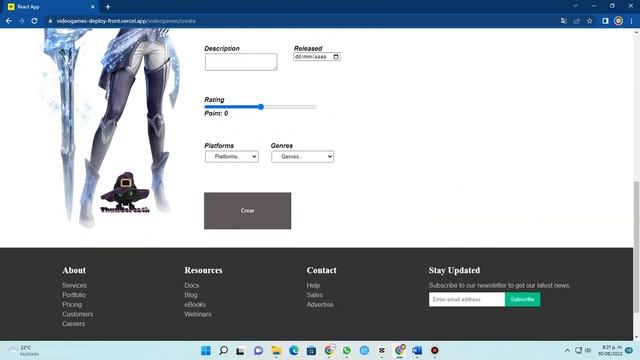Open WhatsApp from the taskbar
Viewport: 640px width, 360px height.
pyautogui.click(x=347, y=351)
